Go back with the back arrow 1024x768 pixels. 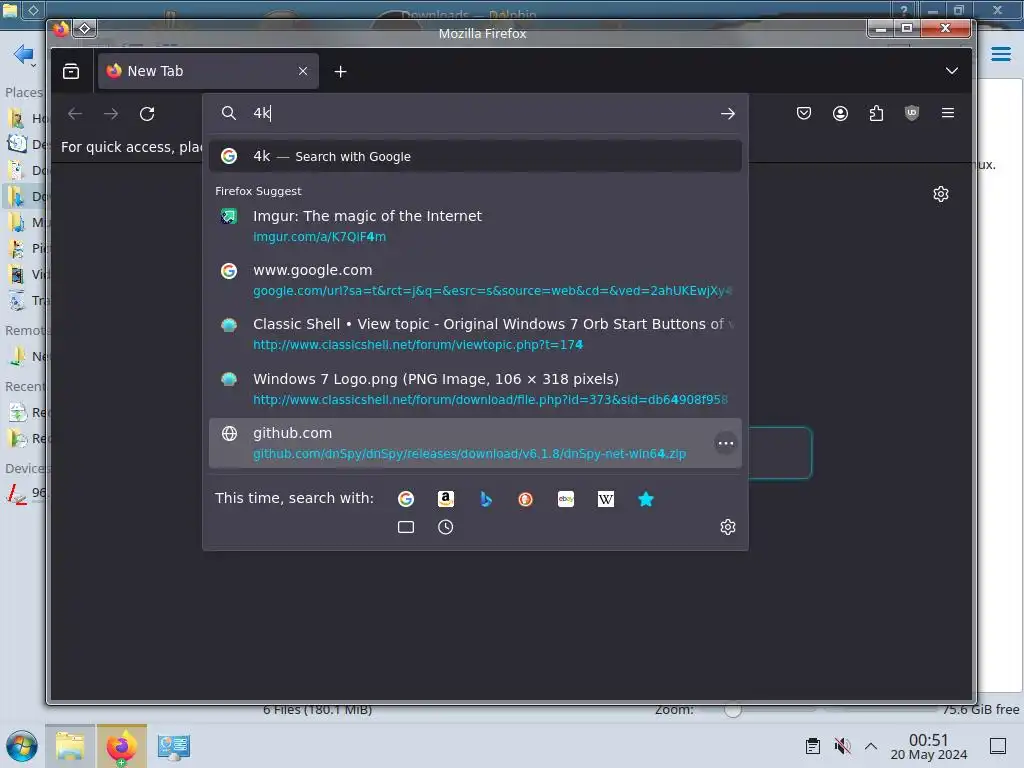coord(75,114)
